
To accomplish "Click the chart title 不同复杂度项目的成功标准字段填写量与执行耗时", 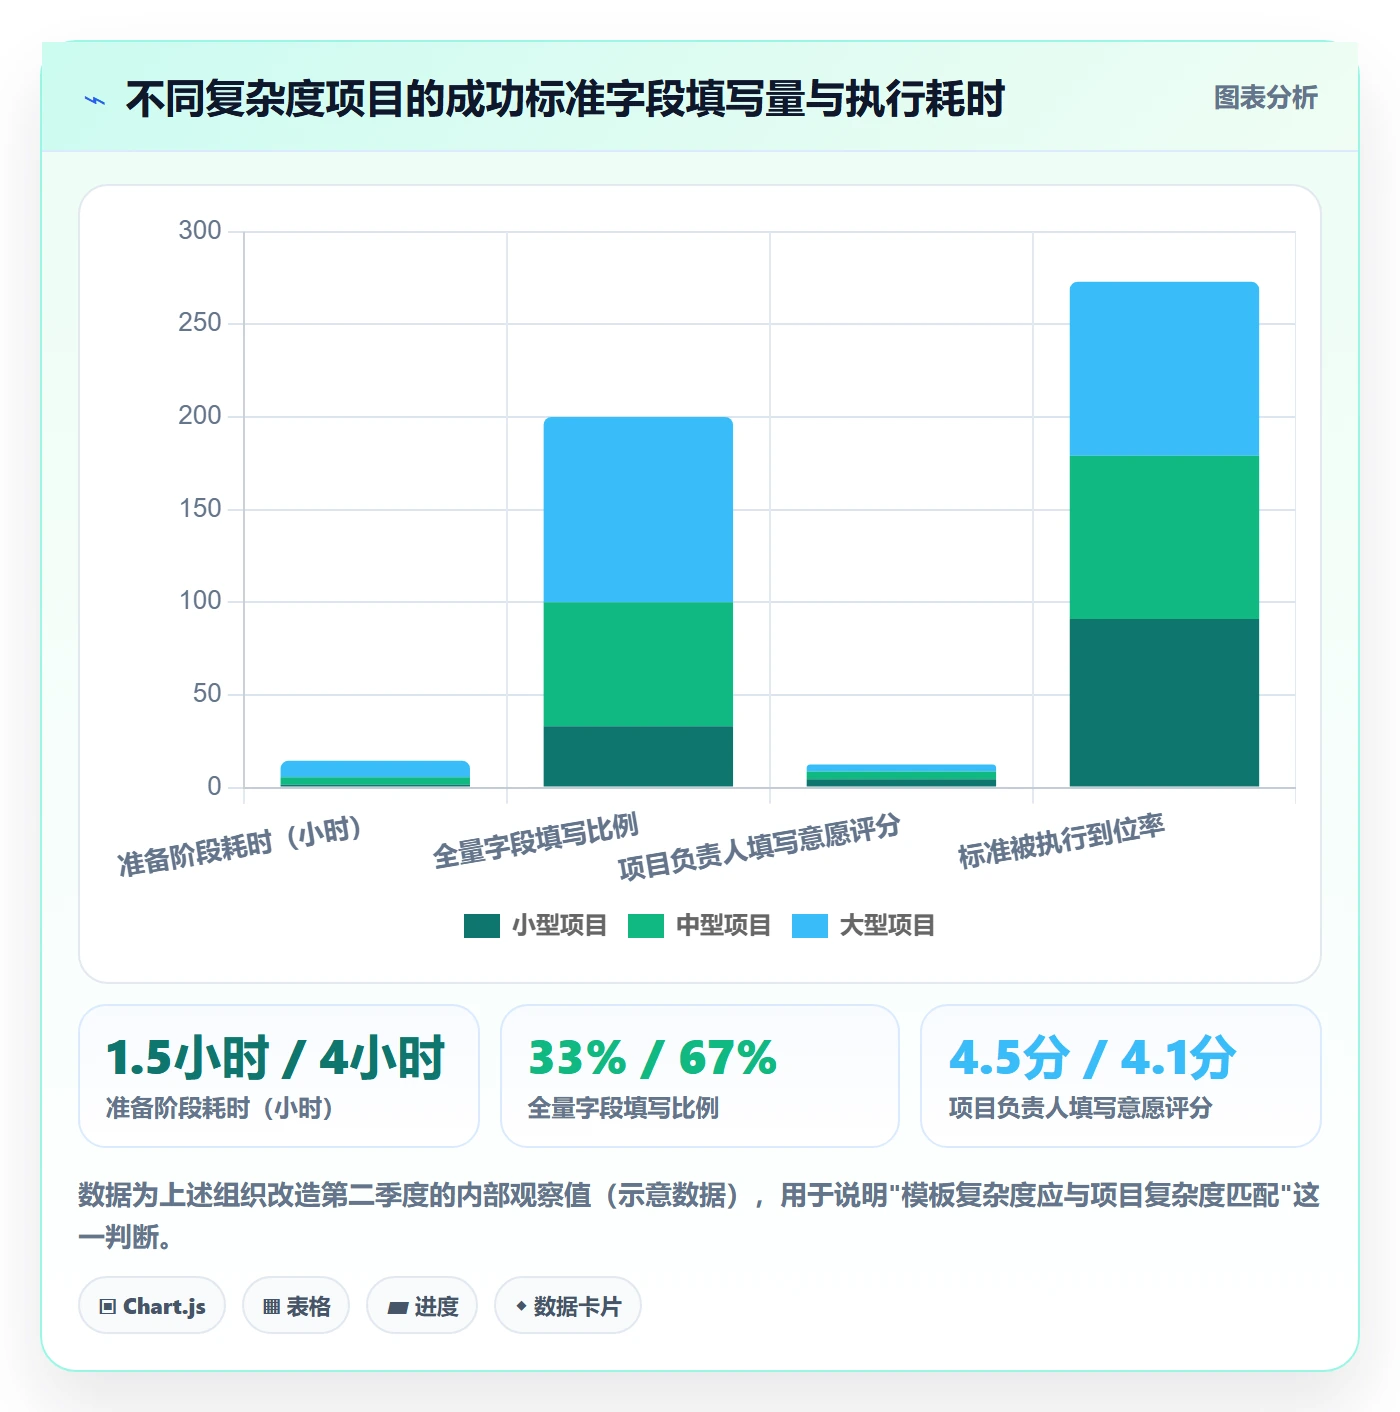I will pyautogui.click(x=565, y=99).
